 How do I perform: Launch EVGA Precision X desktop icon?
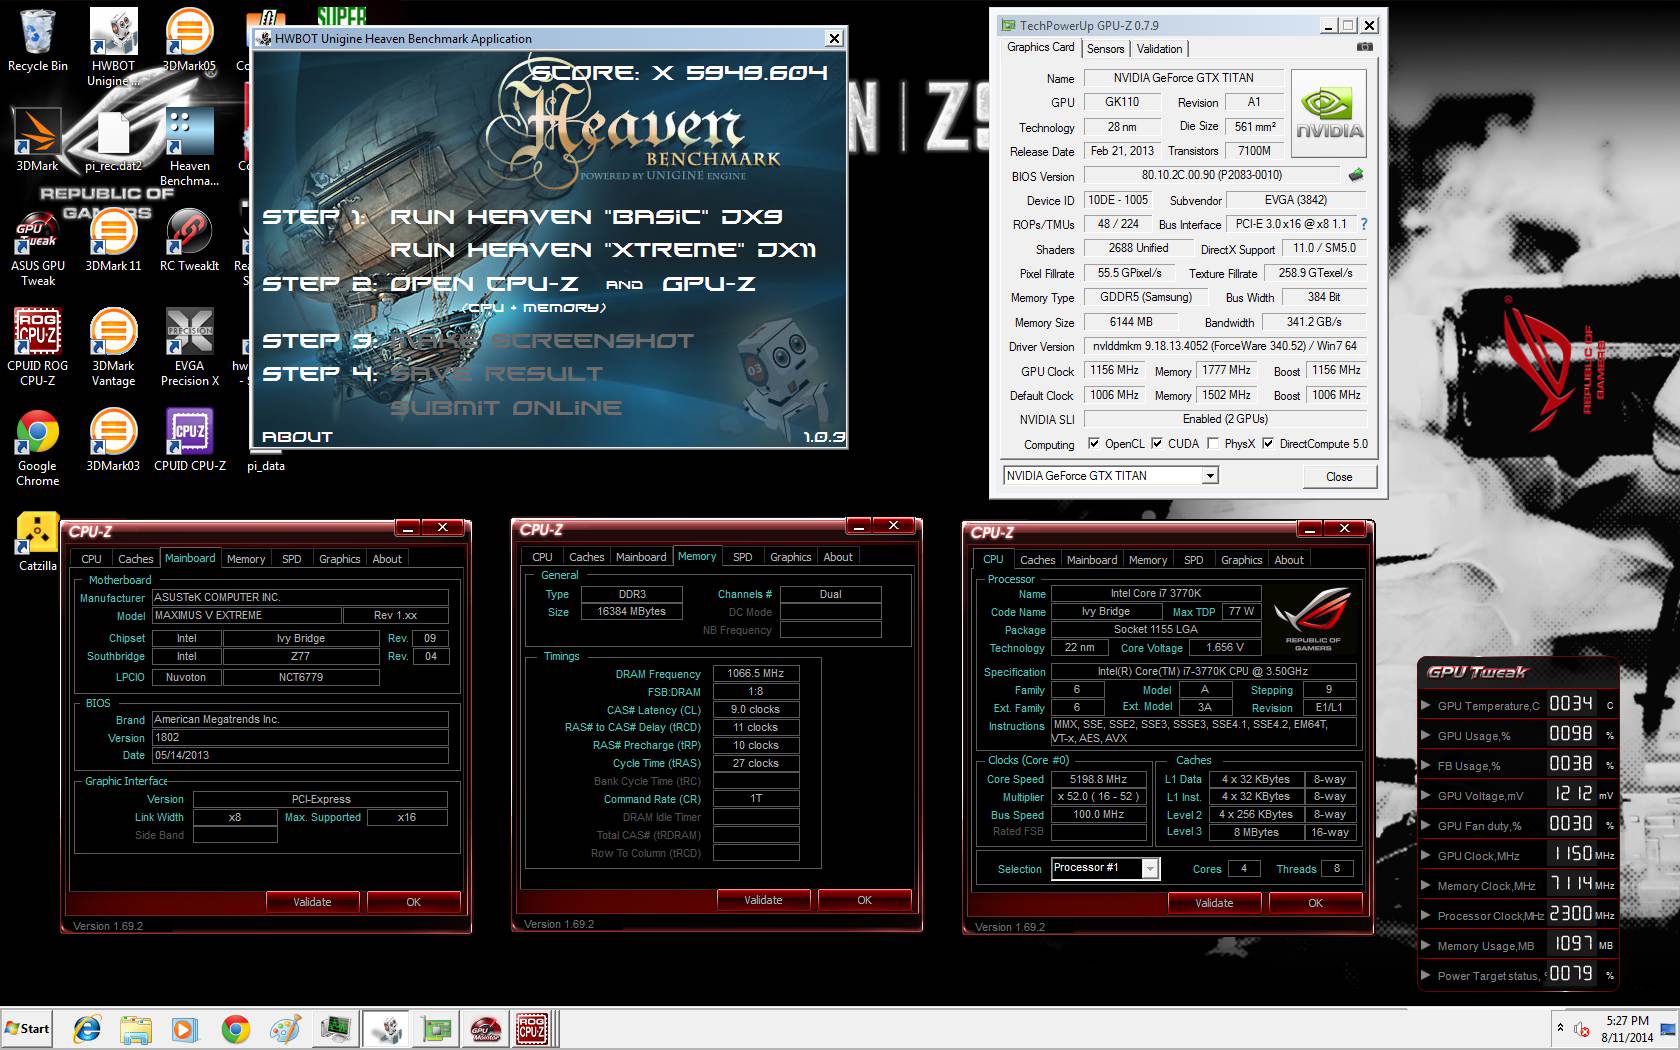(x=189, y=348)
